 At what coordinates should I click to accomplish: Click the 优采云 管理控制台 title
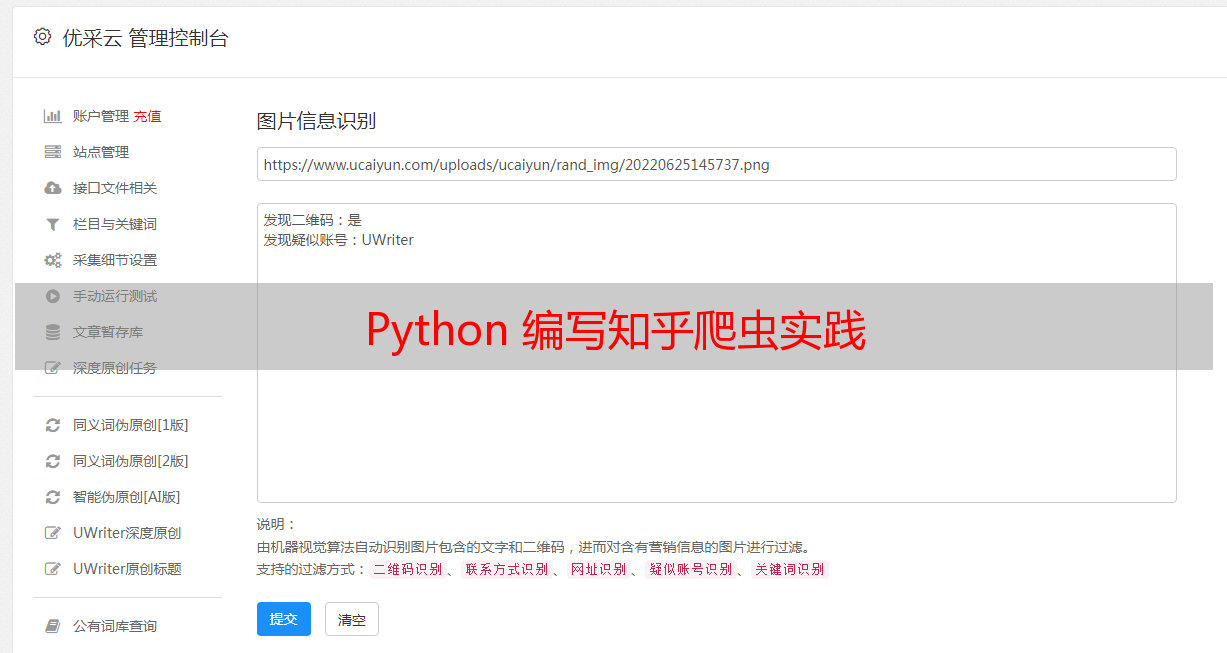[145, 38]
